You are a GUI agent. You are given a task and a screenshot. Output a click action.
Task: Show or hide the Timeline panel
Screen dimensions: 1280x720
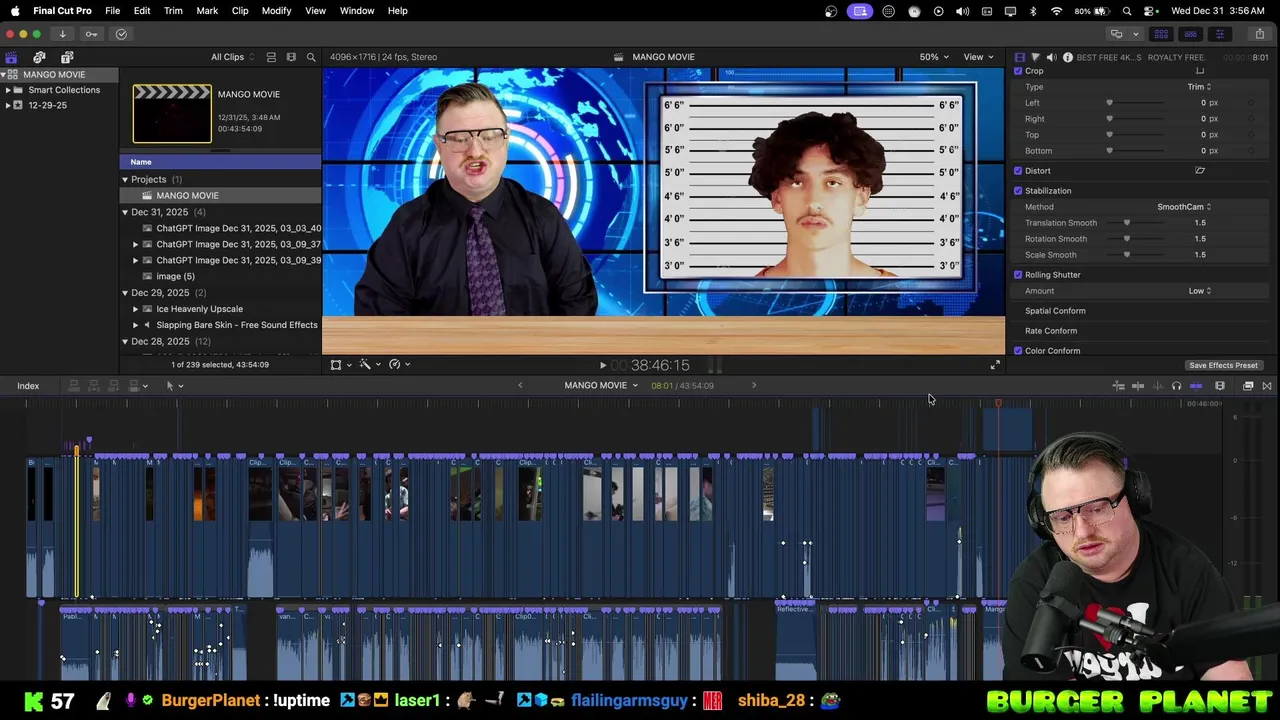coord(1190,34)
